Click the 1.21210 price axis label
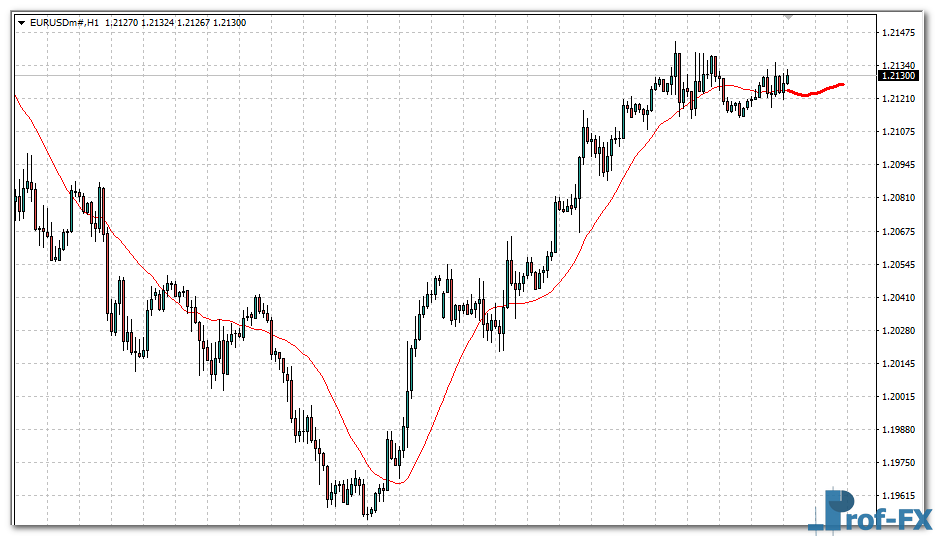Screen dimensions: 935x536 (x=898, y=99)
